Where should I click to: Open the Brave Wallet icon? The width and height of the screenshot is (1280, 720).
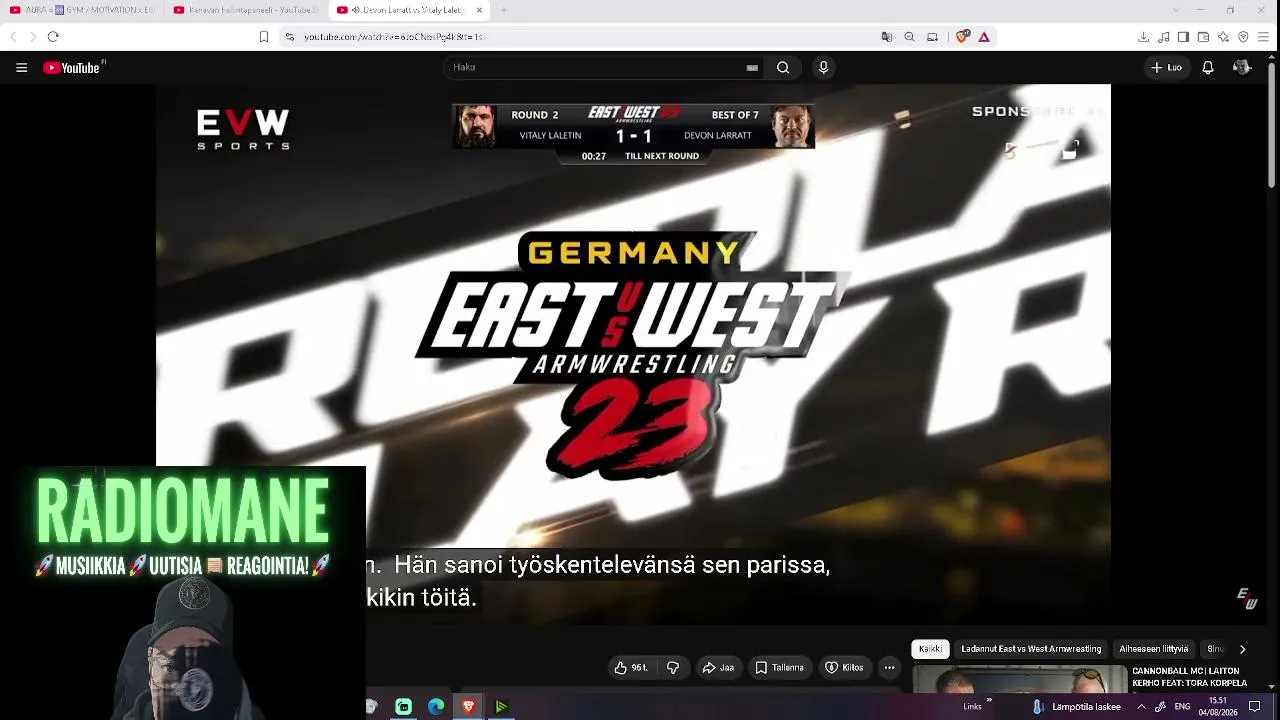(x=1203, y=37)
